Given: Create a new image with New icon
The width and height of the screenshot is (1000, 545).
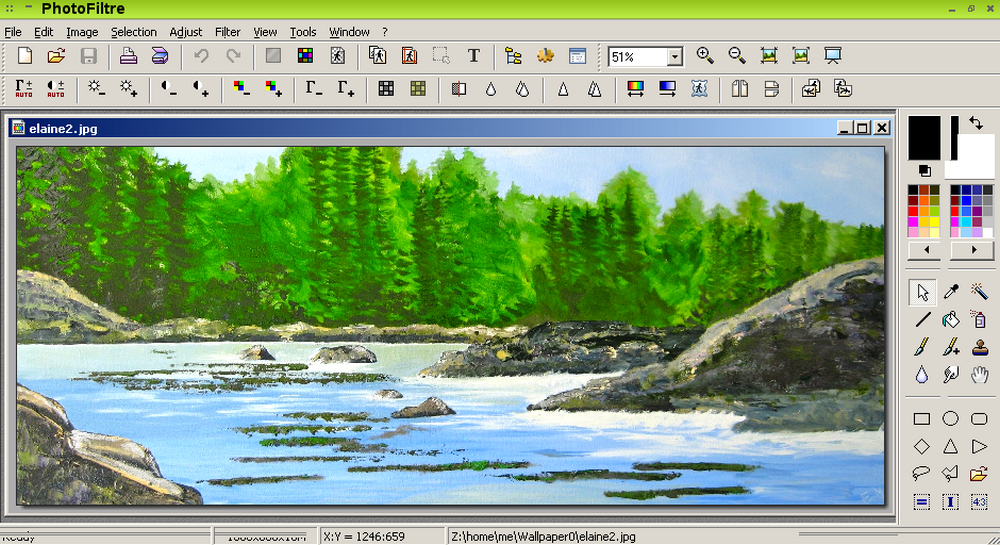Looking at the screenshot, I should [x=25, y=56].
